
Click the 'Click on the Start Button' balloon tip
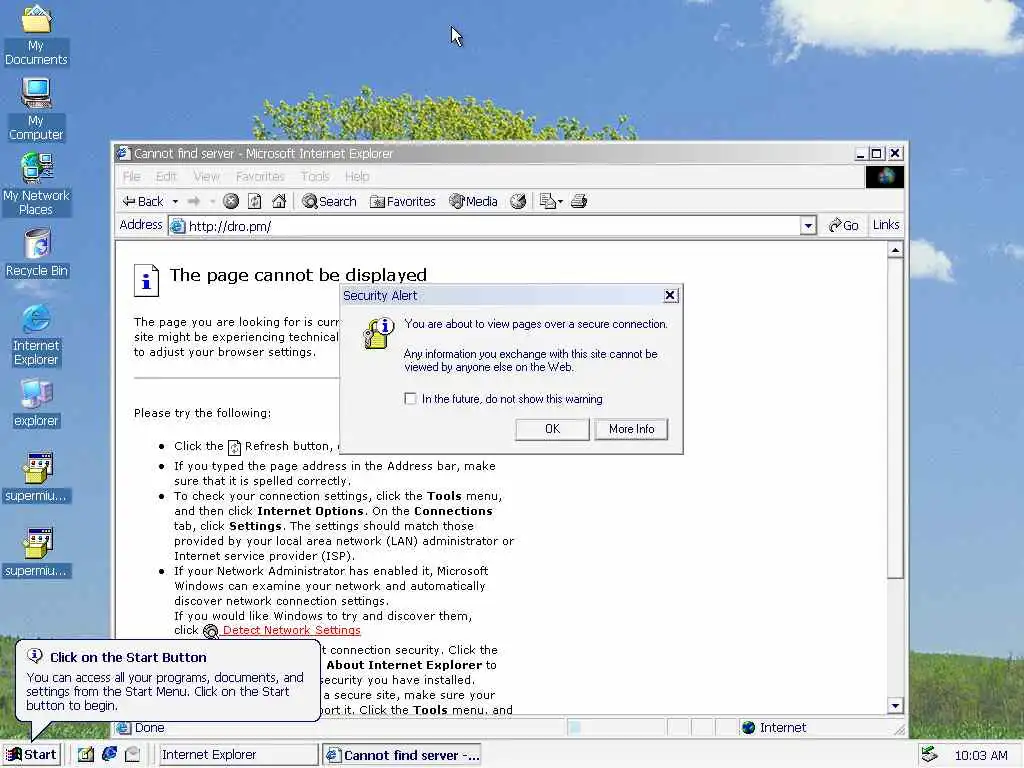coord(168,681)
